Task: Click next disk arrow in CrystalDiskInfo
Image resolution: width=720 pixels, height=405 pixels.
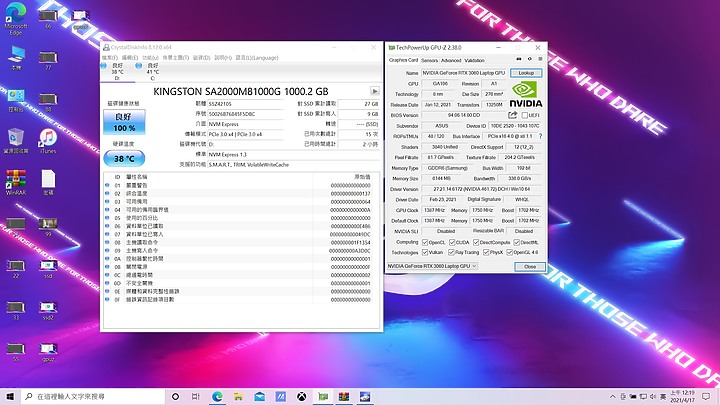Action: pos(375,91)
